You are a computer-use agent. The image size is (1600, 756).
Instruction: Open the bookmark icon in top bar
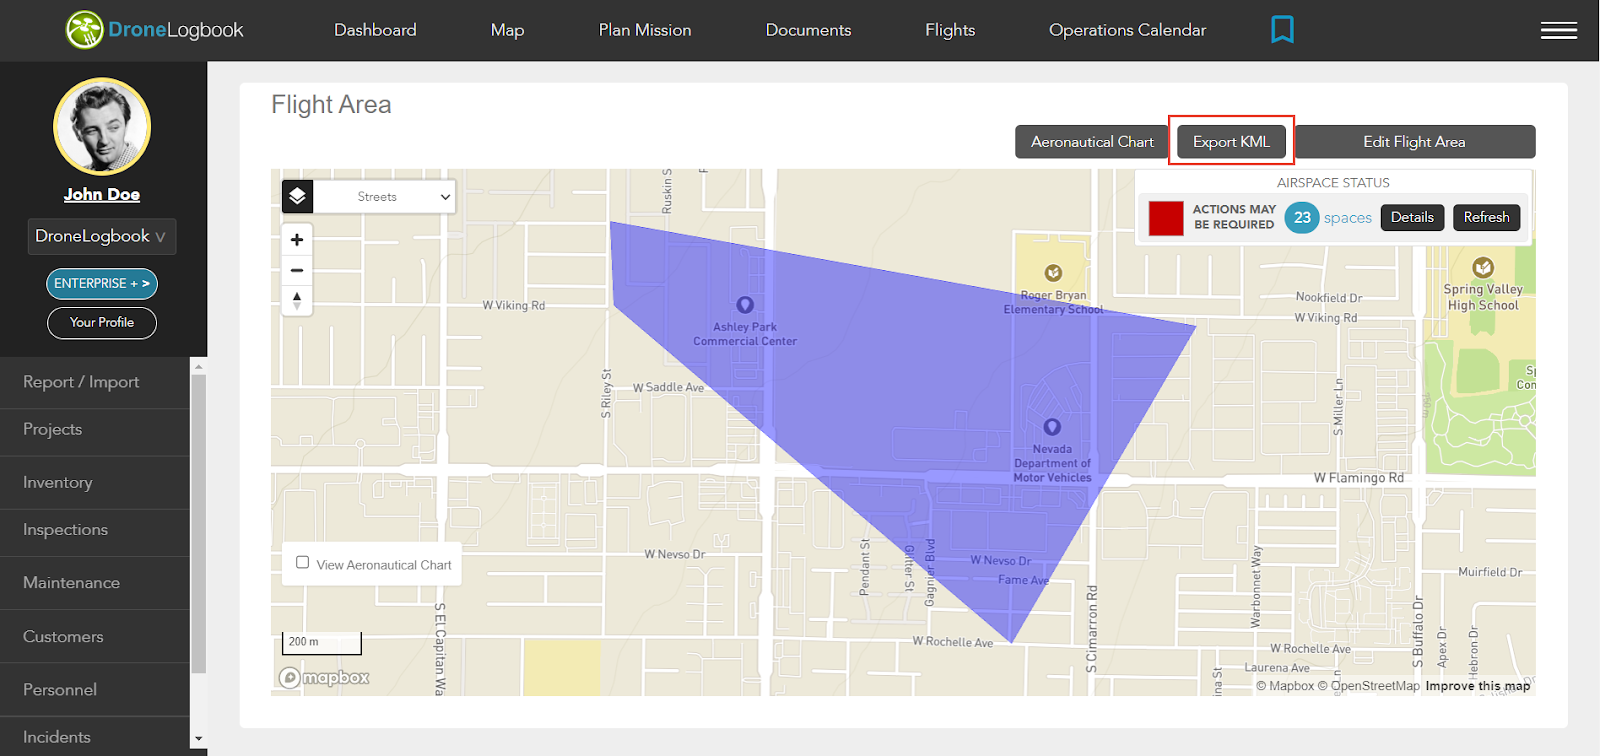(1282, 30)
